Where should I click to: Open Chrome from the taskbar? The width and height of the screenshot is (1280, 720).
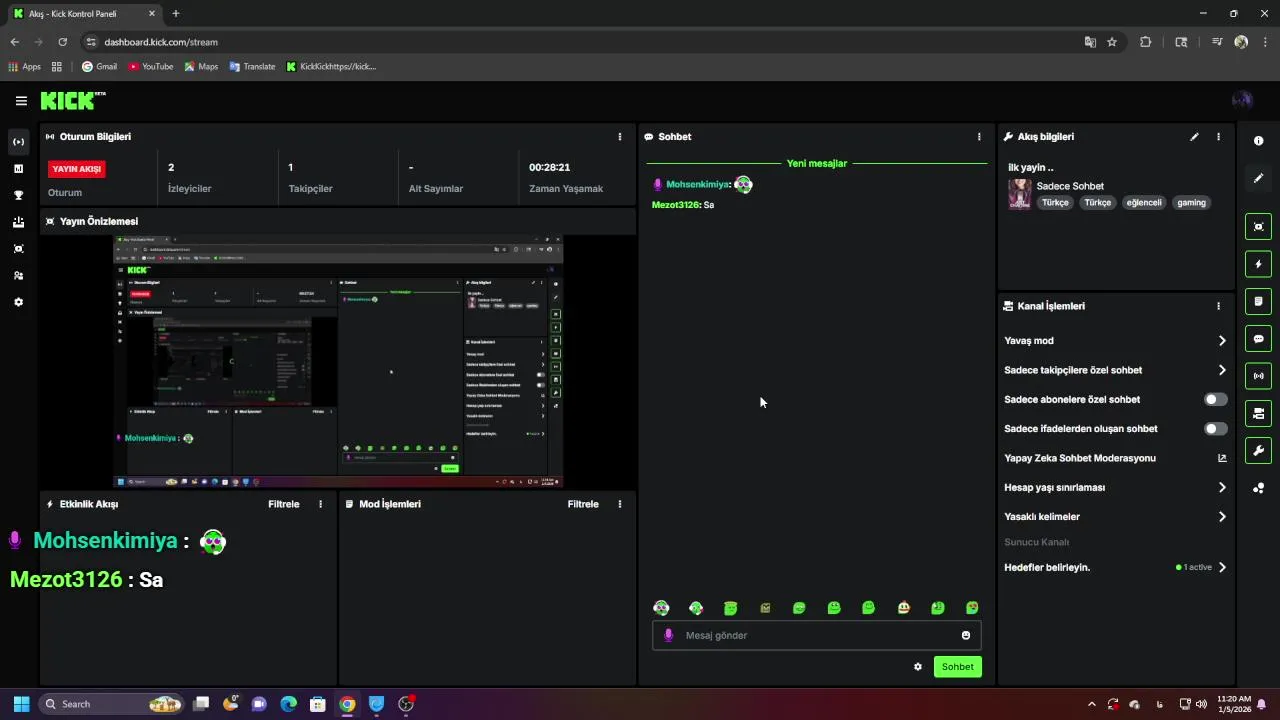coord(347,704)
